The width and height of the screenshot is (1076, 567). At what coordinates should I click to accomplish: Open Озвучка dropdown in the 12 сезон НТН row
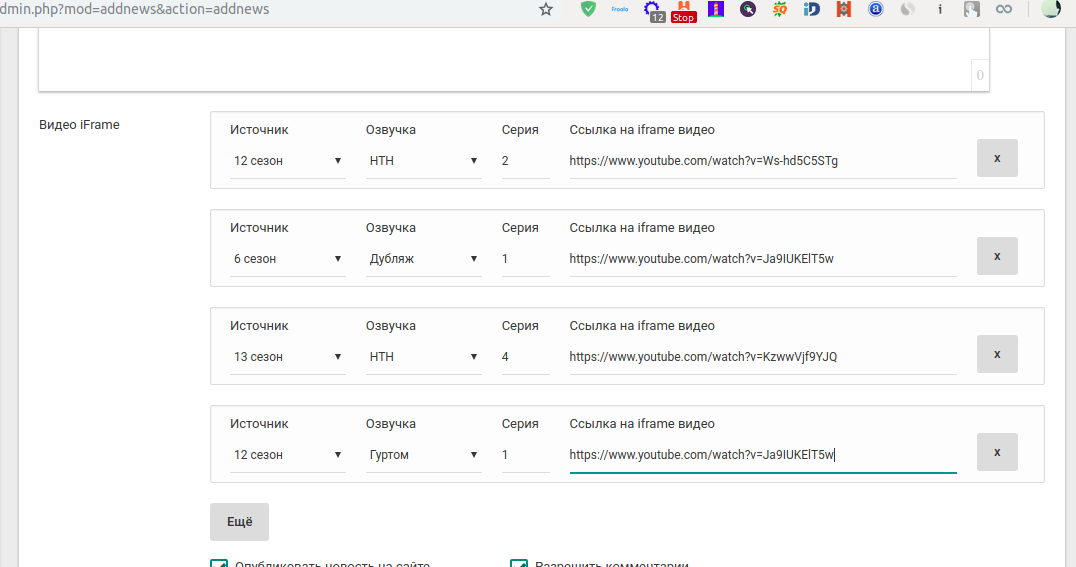click(423, 161)
